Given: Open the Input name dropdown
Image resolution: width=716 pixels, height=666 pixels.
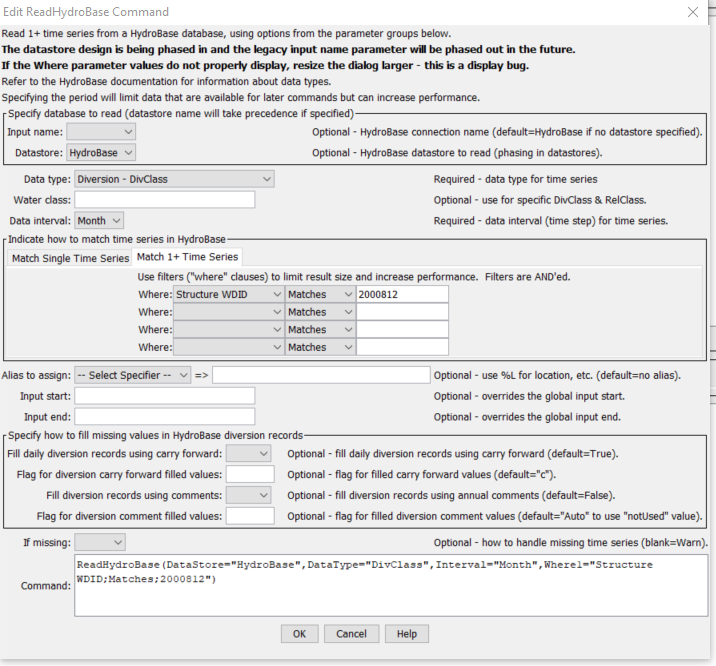Looking at the screenshot, I should (101, 132).
